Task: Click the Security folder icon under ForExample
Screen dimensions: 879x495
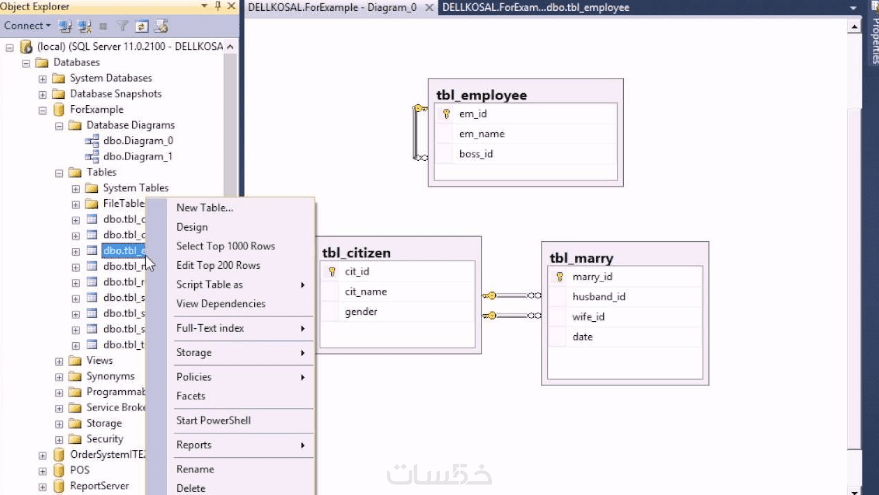Action: click(75, 439)
